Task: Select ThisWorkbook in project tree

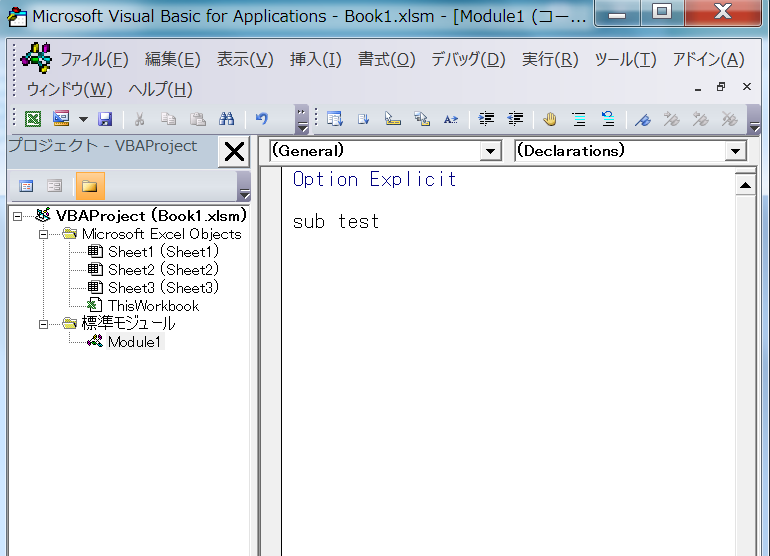Action: pos(153,306)
